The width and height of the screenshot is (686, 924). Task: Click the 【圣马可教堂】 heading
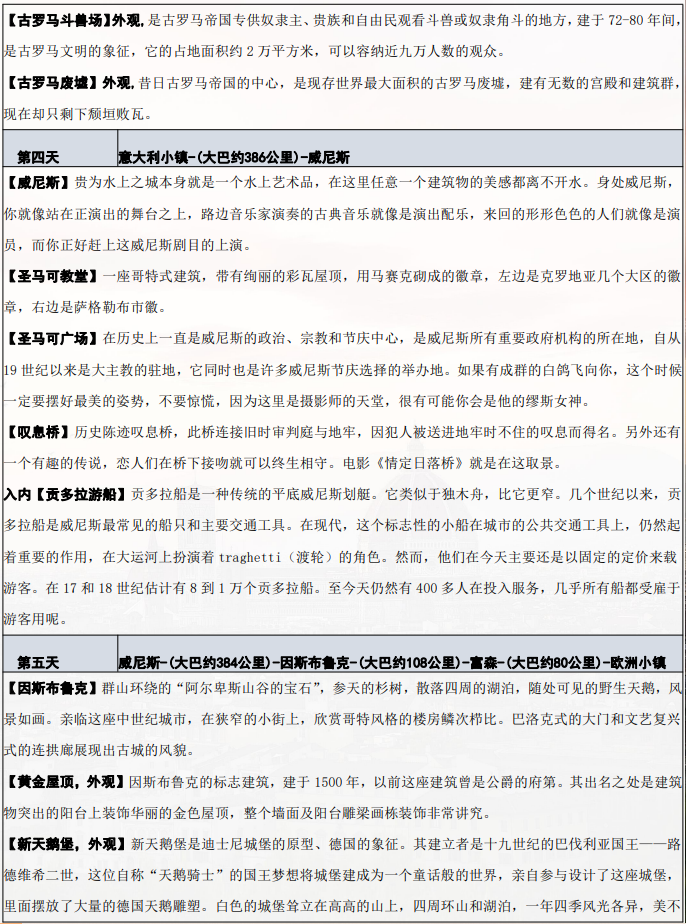point(51,275)
